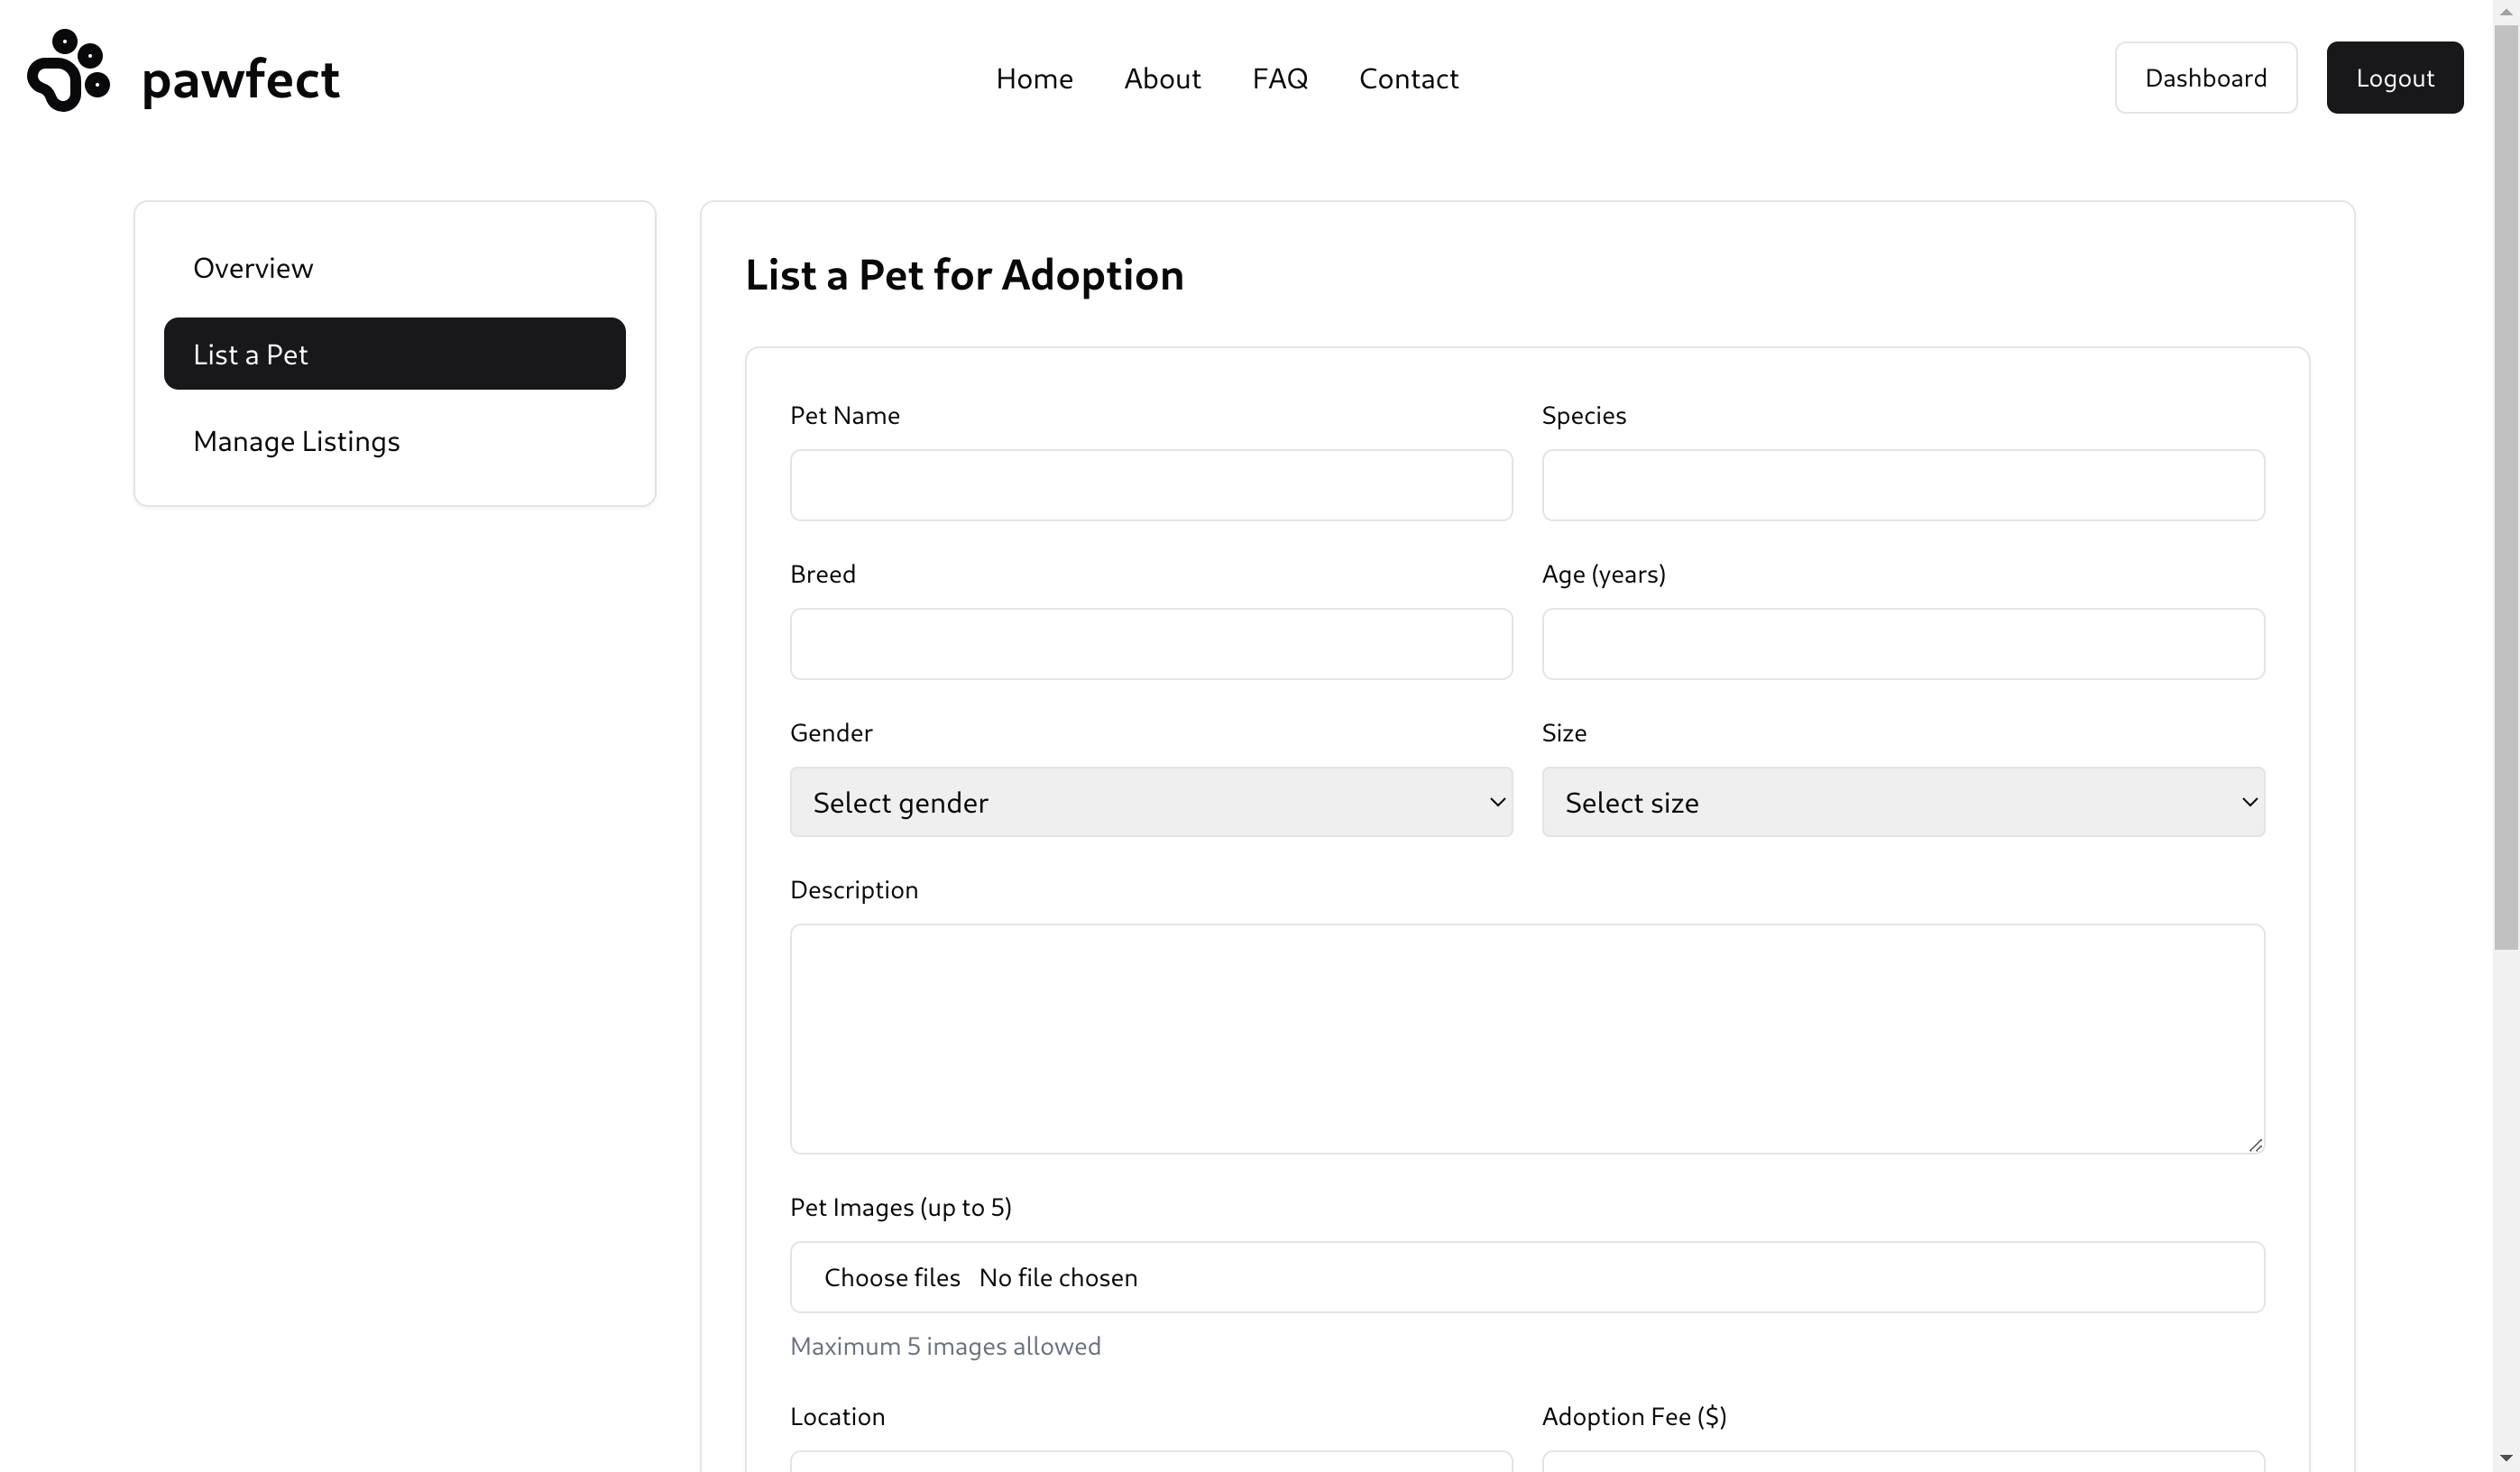Focus the Pet Name input field

point(1151,485)
